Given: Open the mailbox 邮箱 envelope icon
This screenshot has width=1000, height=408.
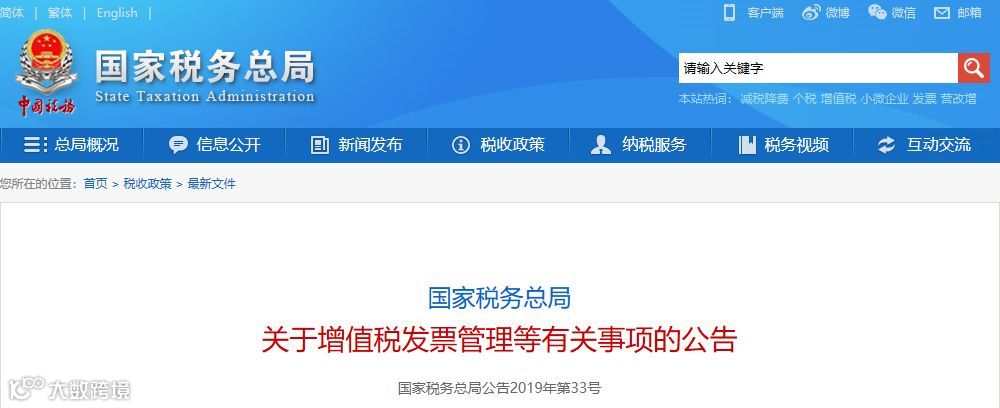Looking at the screenshot, I should click(942, 13).
